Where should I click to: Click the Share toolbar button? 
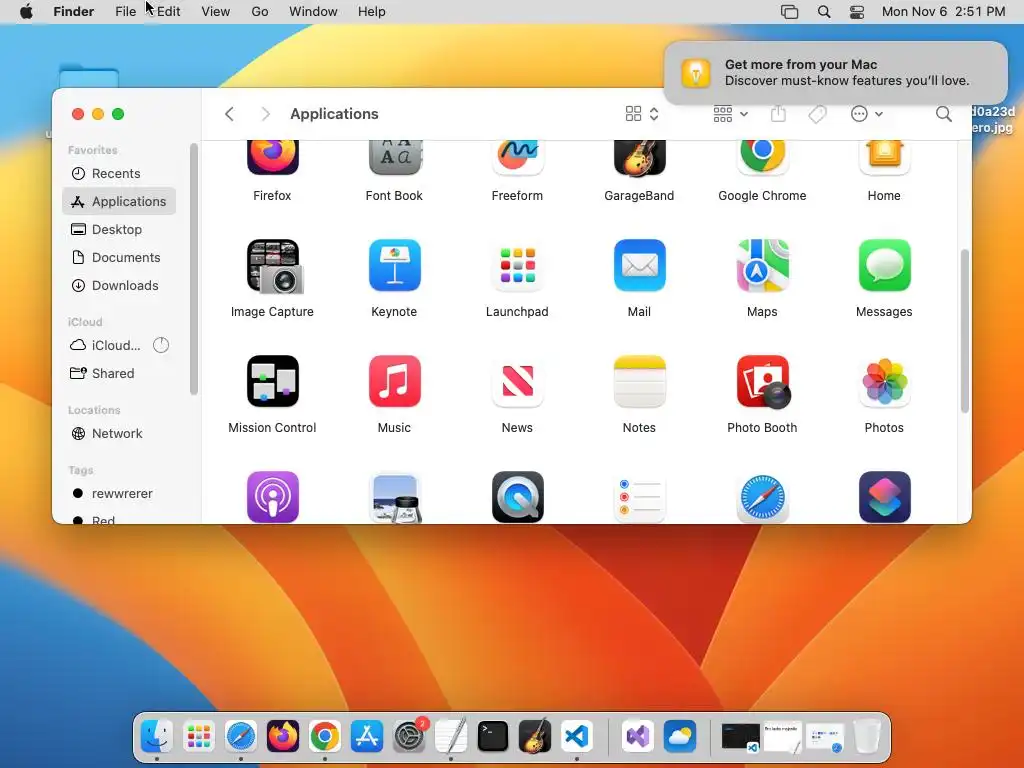[778, 114]
